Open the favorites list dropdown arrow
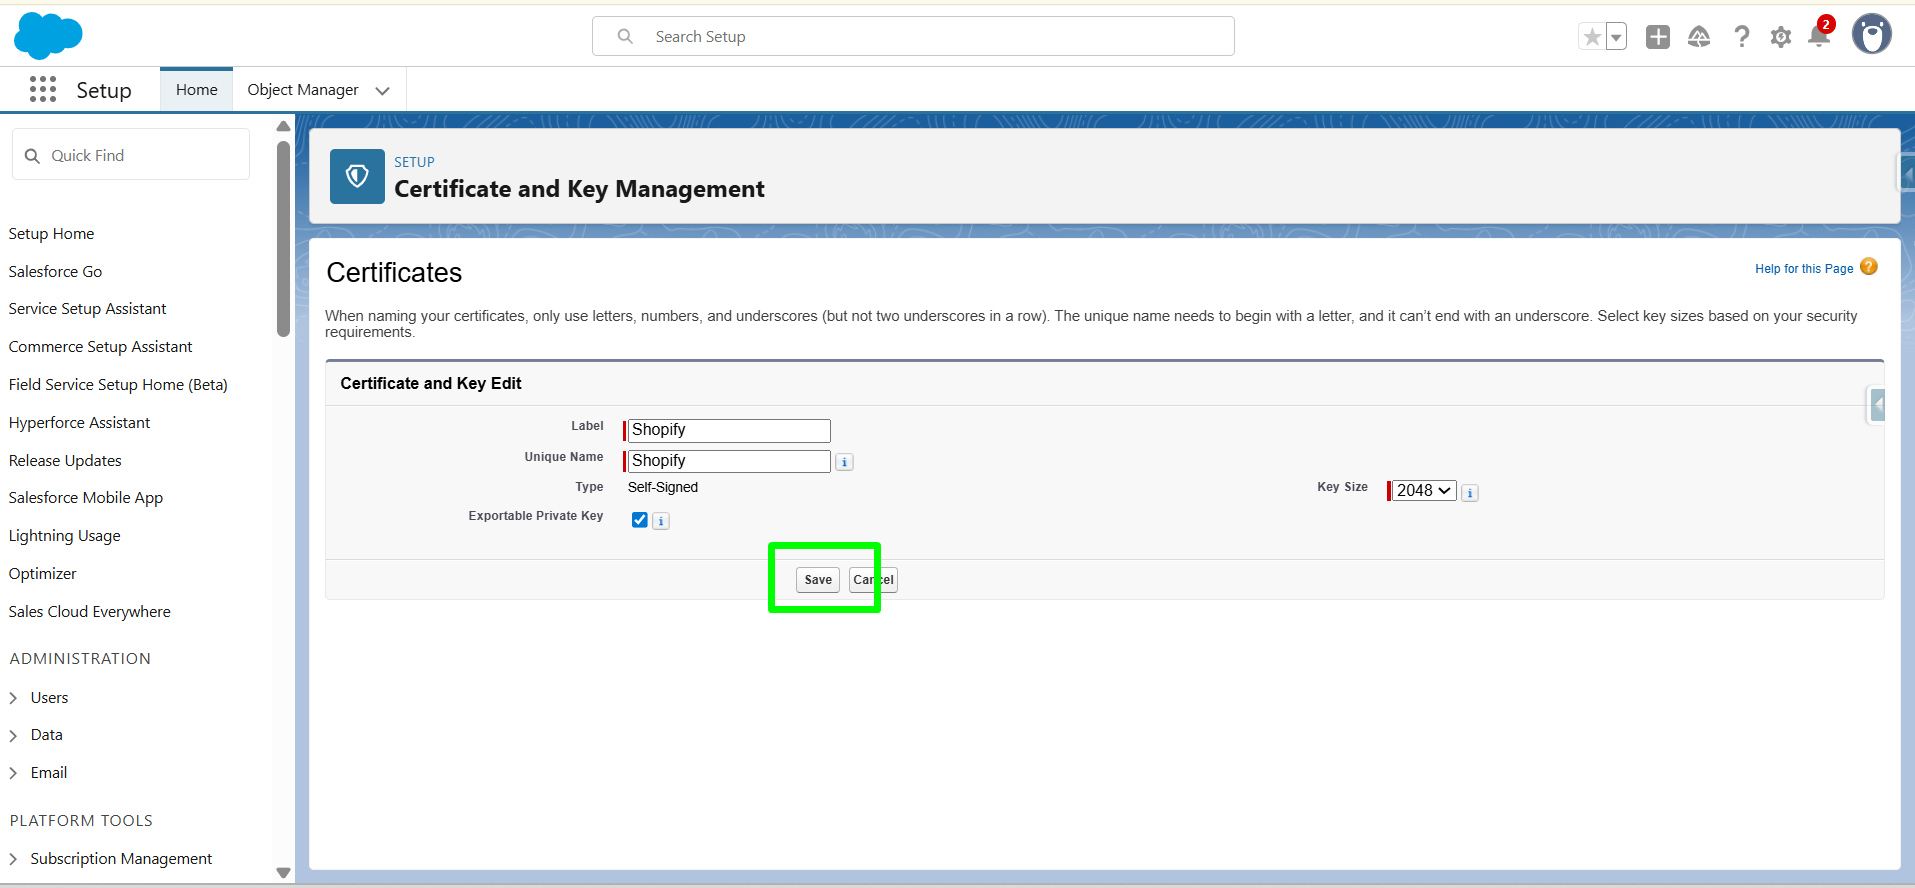Viewport: 1915px width, 888px height. (x=1616, y=37)
